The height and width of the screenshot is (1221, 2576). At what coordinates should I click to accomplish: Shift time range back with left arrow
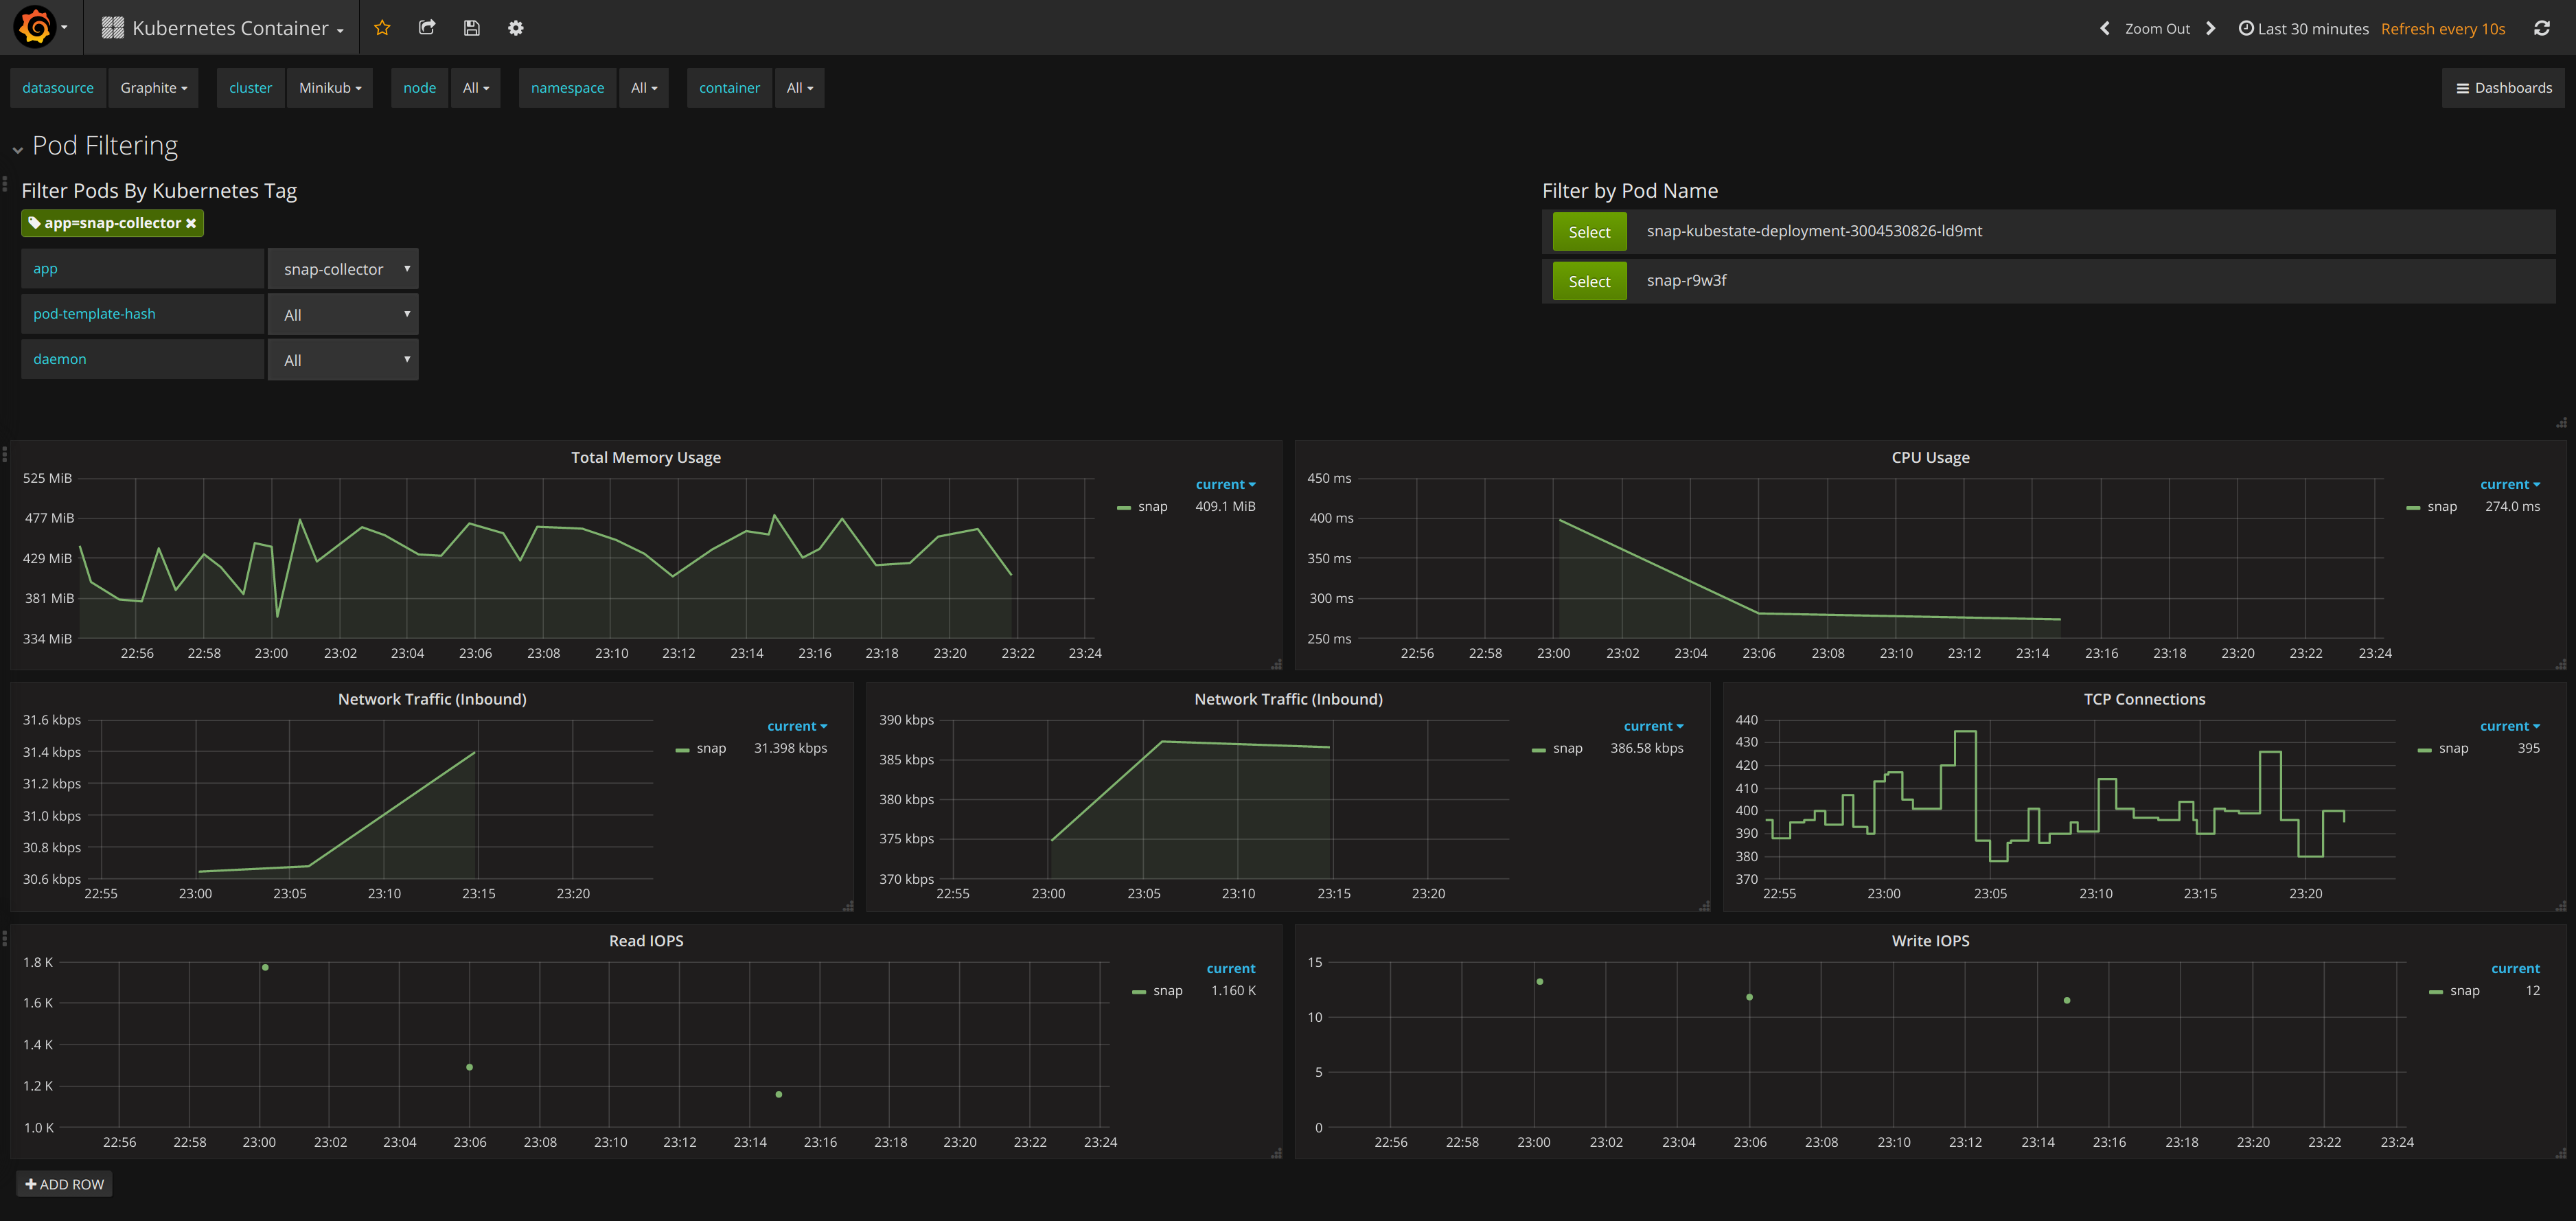(2104, 28)
